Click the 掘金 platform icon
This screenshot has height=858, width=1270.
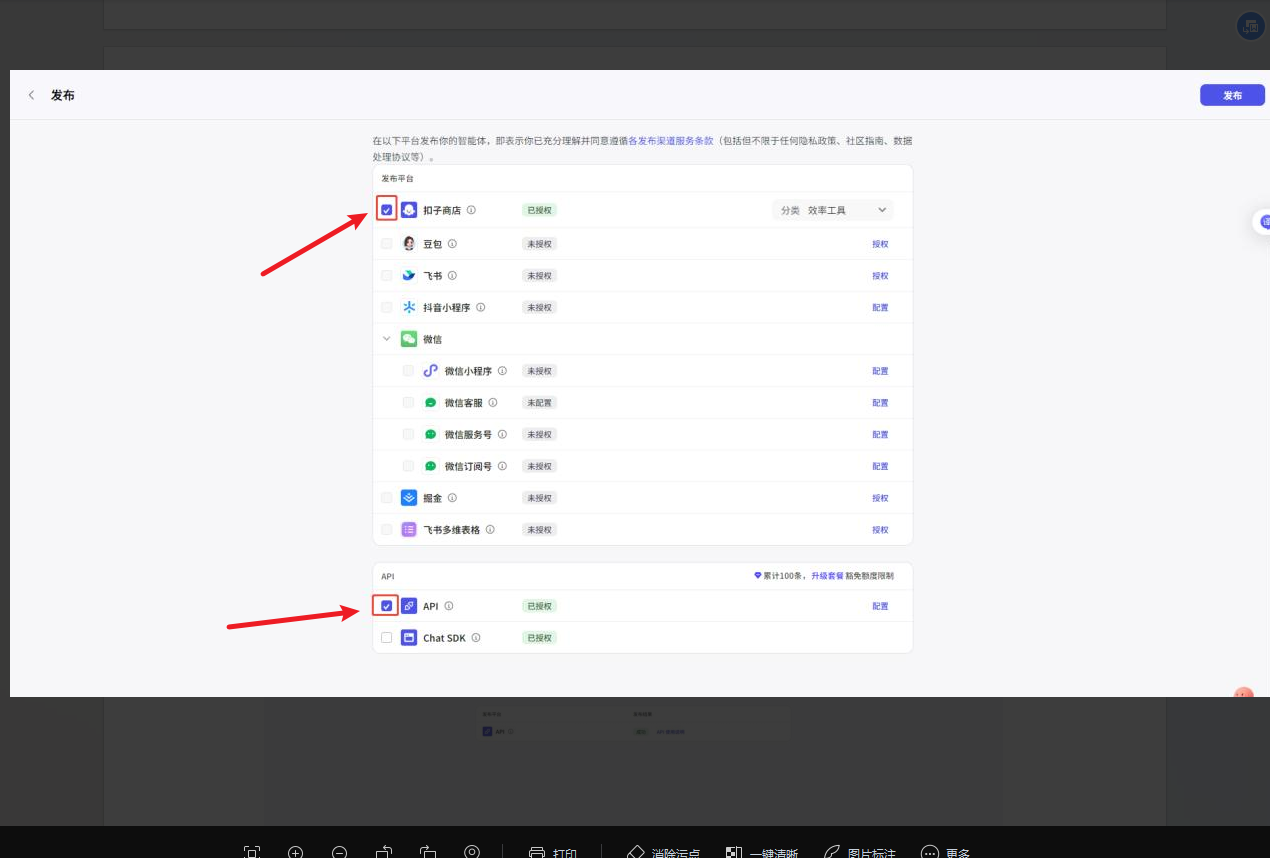click(409, 498)
